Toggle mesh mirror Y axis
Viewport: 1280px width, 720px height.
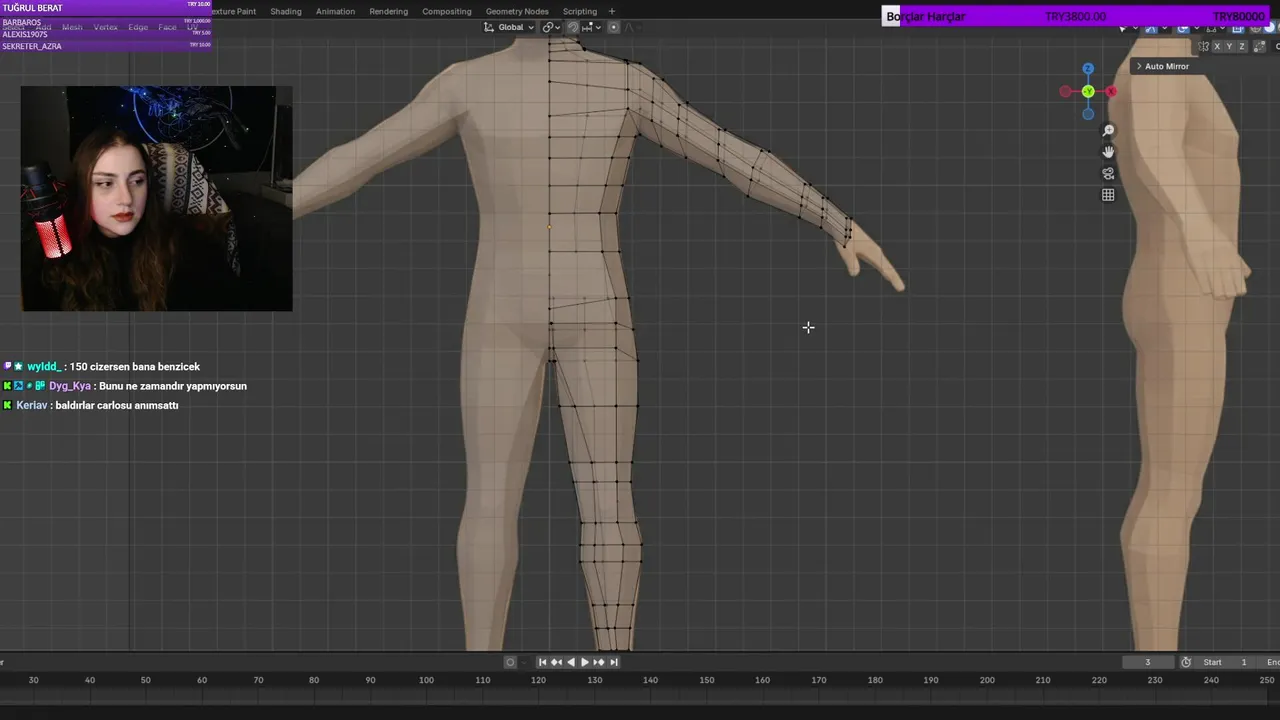pyautogui.click(x=1229, y=46)
